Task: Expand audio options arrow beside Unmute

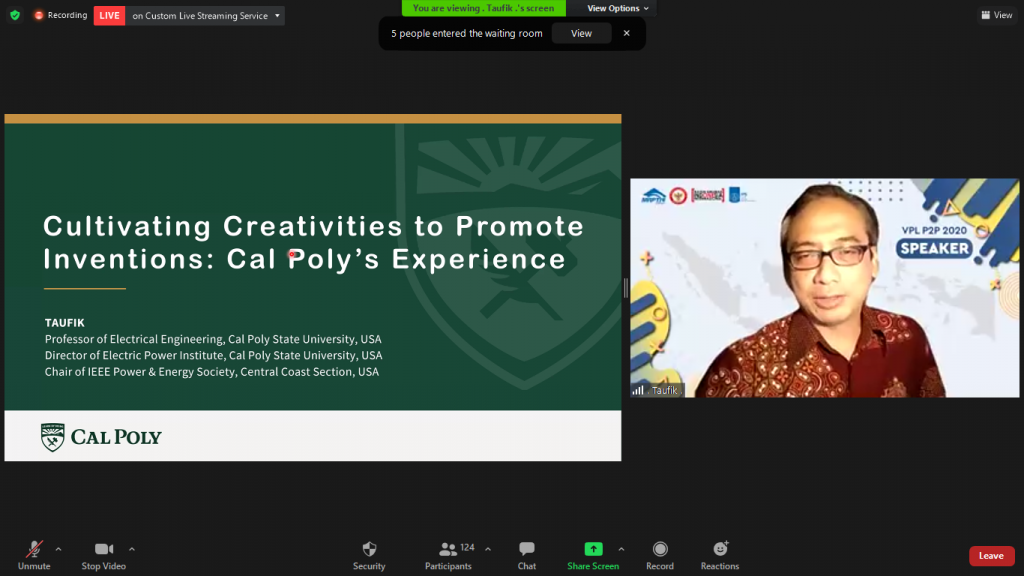Action: [x=58, y=548]
